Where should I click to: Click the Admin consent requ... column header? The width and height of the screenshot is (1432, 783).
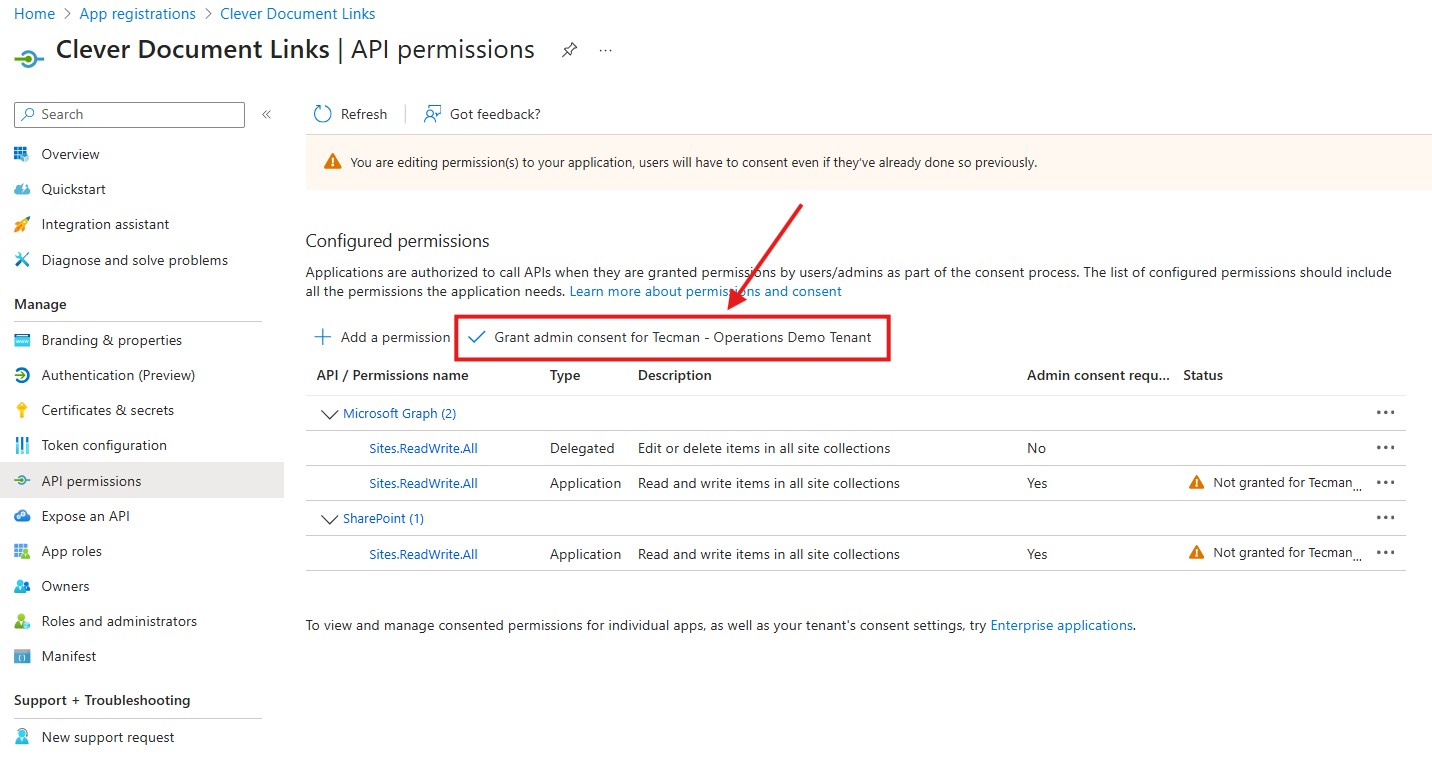click(x=1098, y=375)
